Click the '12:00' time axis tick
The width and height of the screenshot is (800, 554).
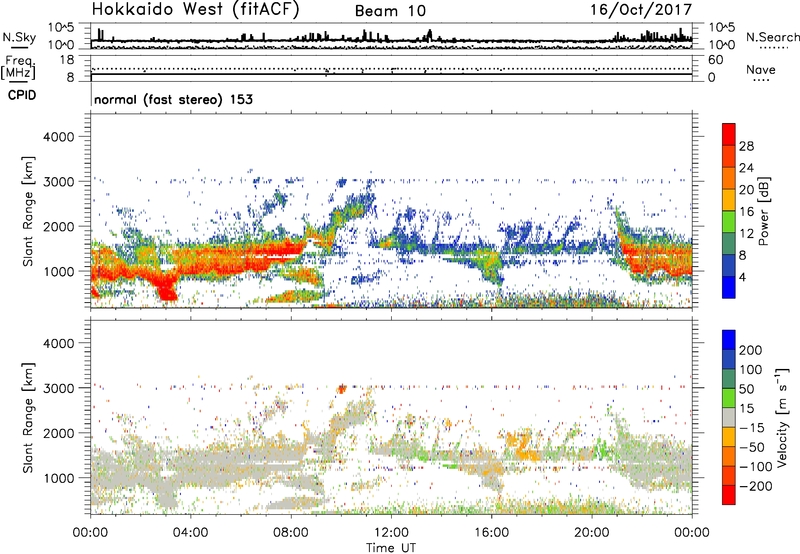391,533
